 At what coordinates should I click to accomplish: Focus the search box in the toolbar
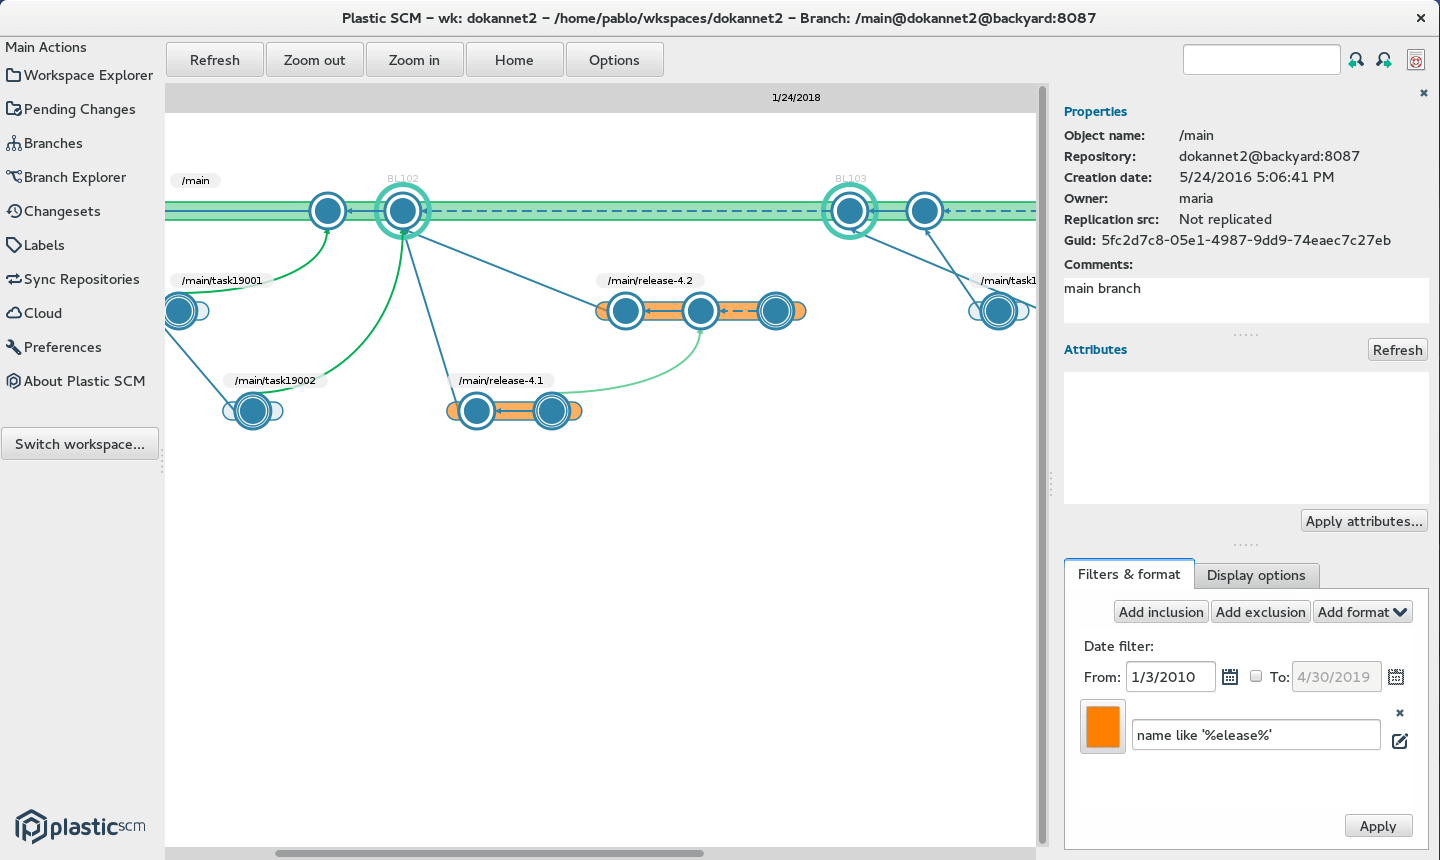coord(1261,60)
